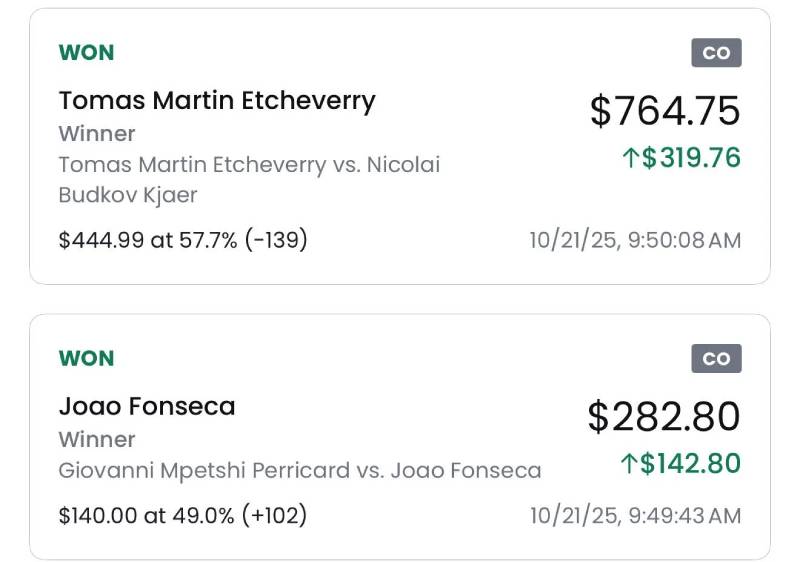Viewport: 800px width, 562px height.
Task: Click Winner label under Tomas Martin Etcheverry
Action: (97, 133)
